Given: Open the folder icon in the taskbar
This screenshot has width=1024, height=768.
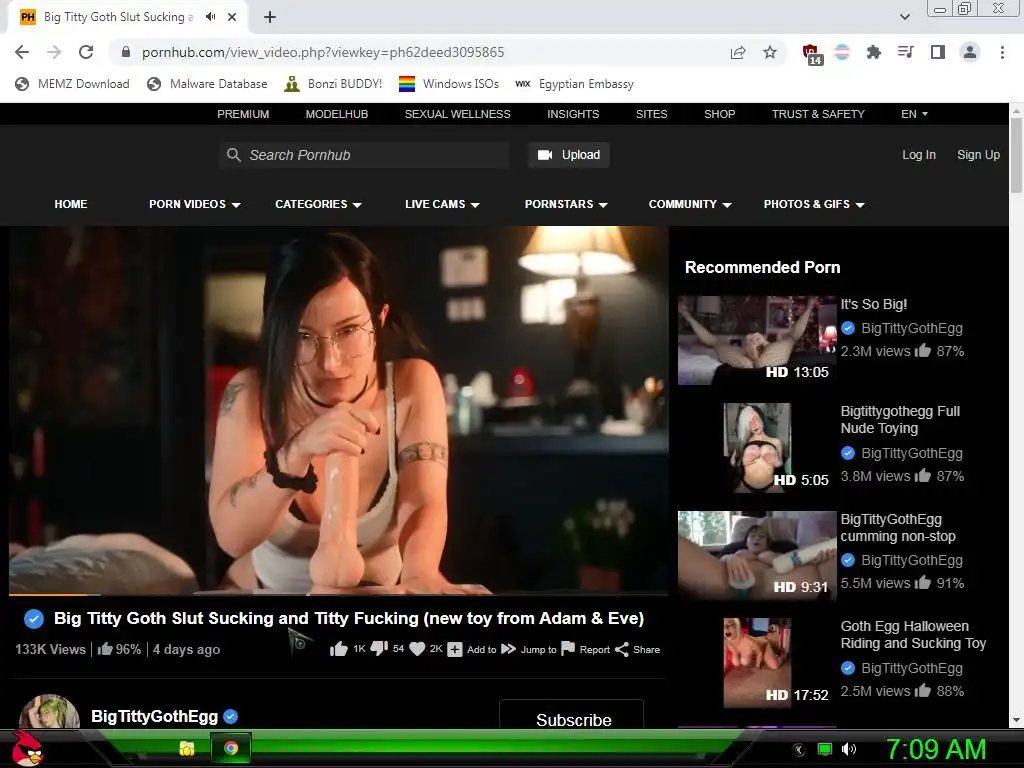Looking at the screenshot, I should click(187, 748).
